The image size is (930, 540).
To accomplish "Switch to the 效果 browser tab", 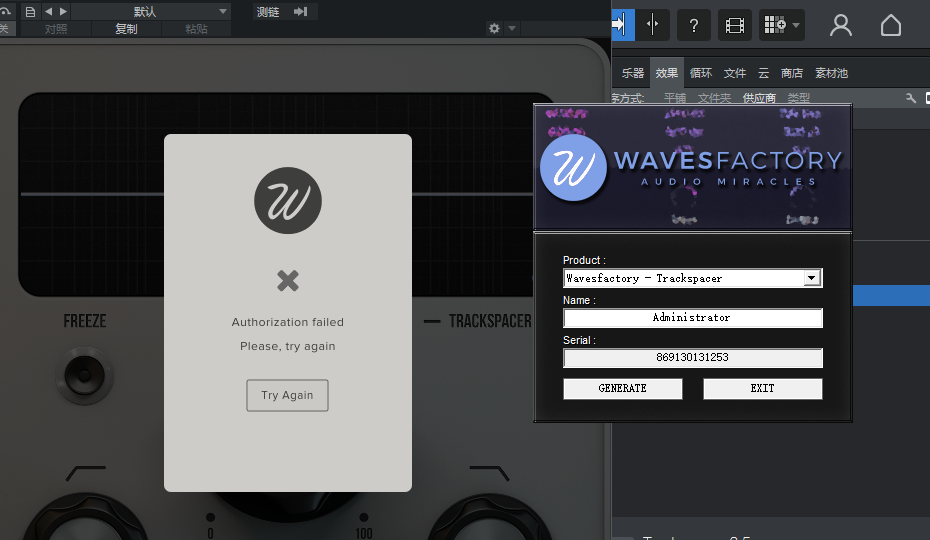I will point(667,73).
